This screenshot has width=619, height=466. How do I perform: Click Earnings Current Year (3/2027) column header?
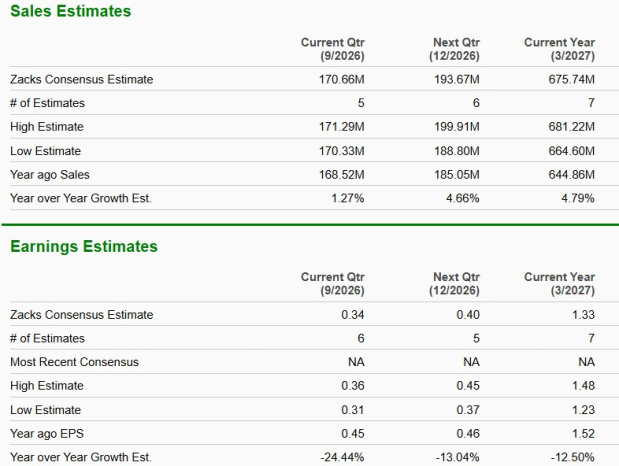click(559, 284)
